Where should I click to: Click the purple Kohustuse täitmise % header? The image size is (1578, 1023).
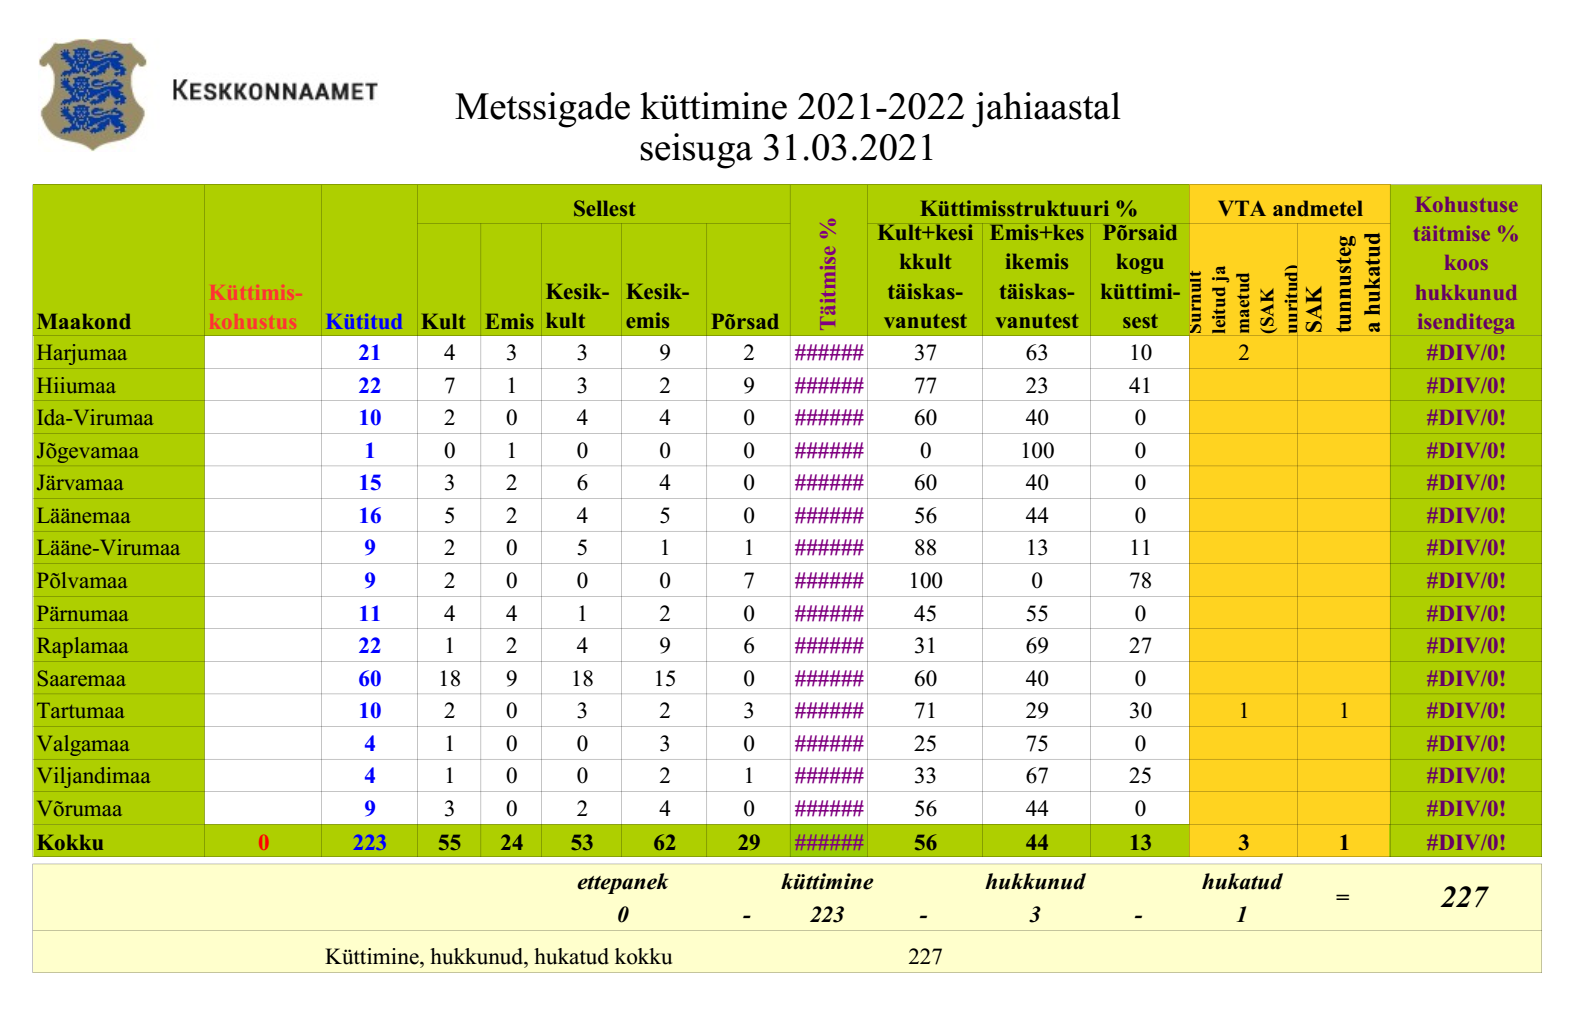point(1465,262)
